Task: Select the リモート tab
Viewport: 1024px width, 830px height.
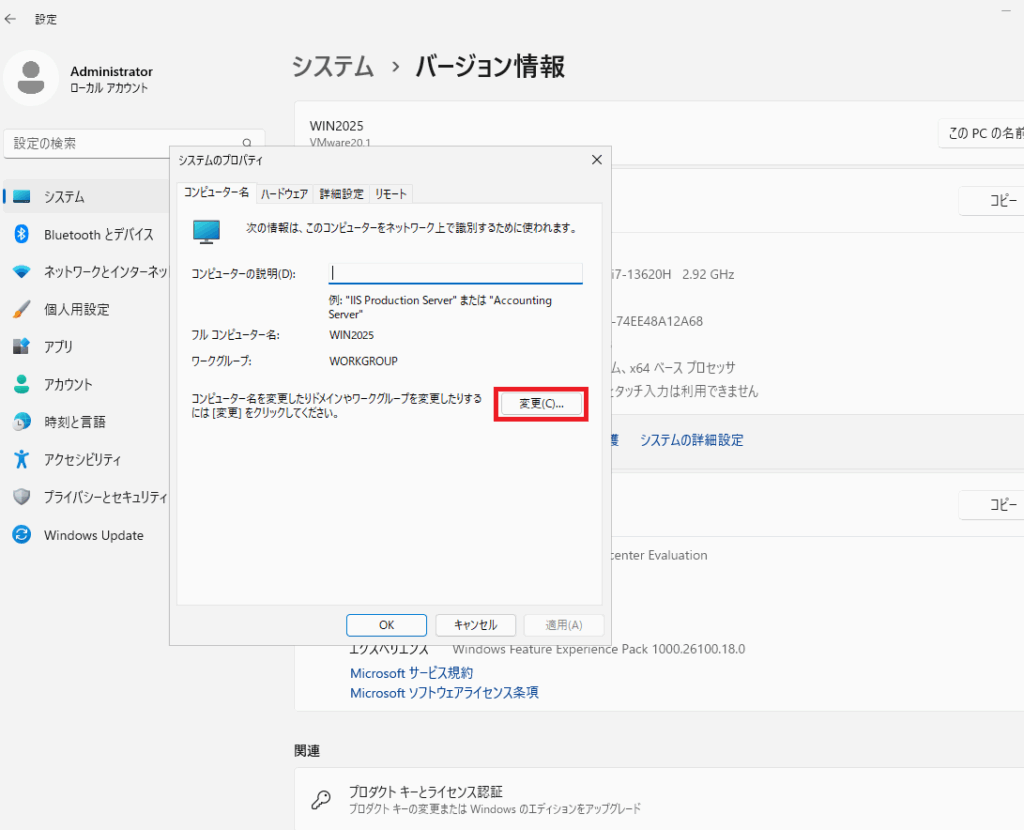Action: click(x=391, y=194)
